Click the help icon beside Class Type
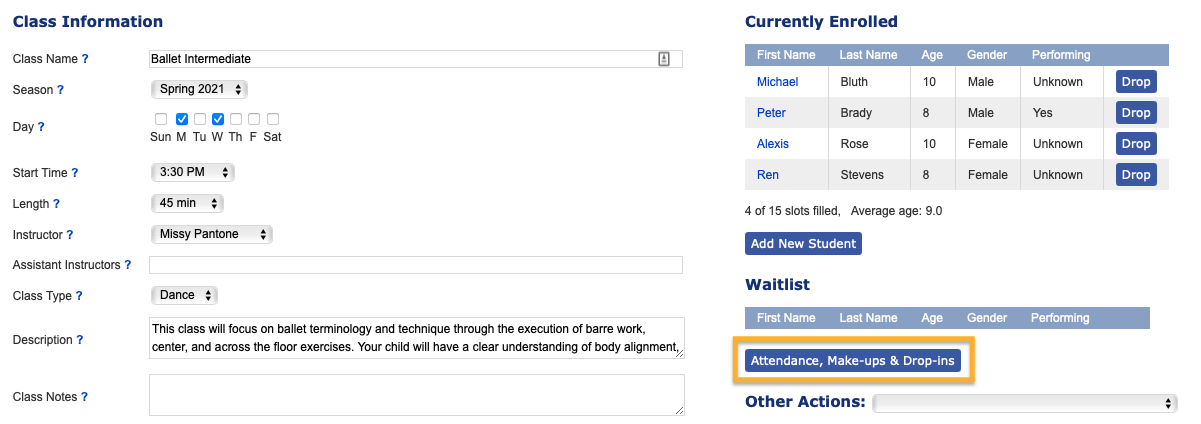Screen dimensions: 1201x424 click(79, 296)
